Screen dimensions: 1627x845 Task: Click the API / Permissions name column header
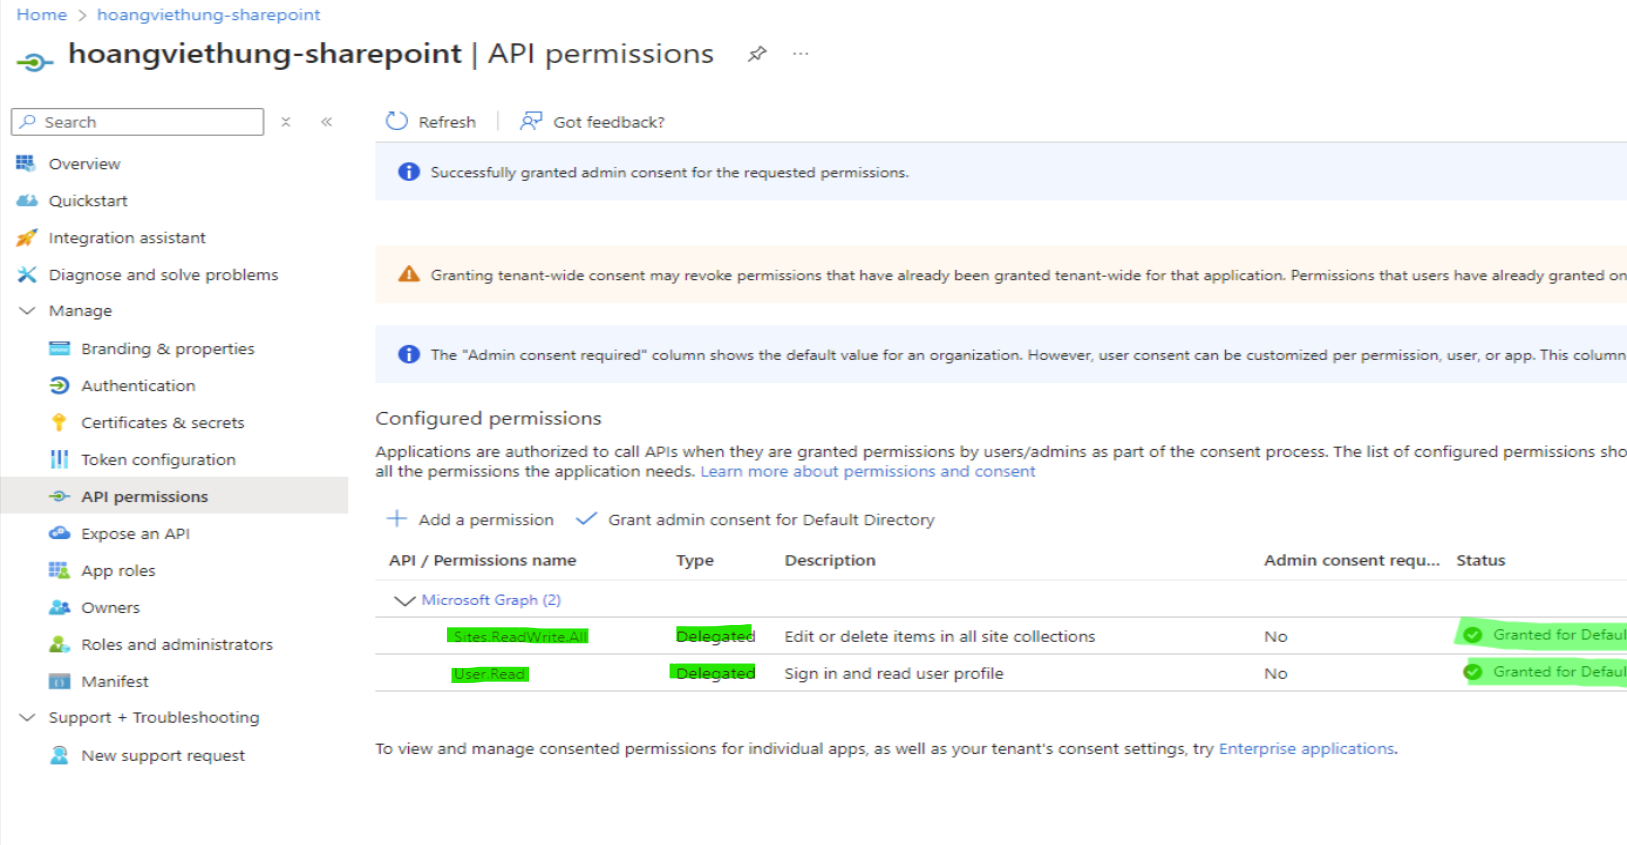(x=482, y=560)
